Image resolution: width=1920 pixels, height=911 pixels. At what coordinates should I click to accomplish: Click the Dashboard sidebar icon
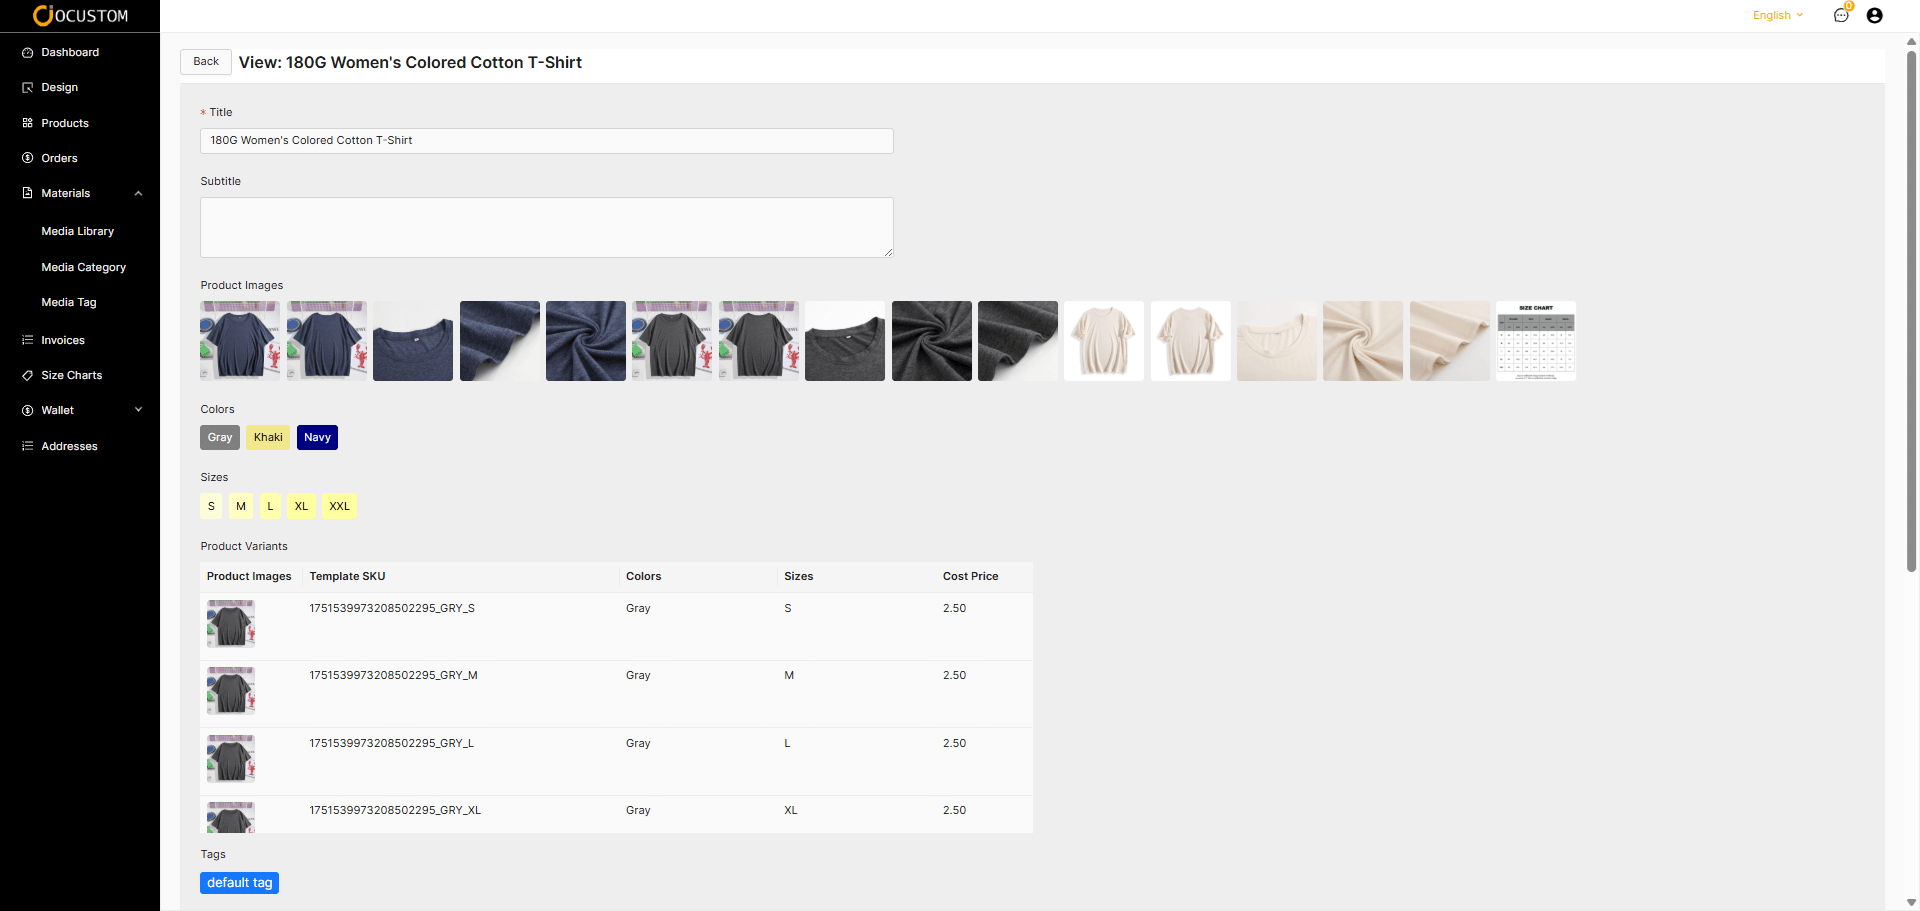pyautogui.click(x=28, y=53)
